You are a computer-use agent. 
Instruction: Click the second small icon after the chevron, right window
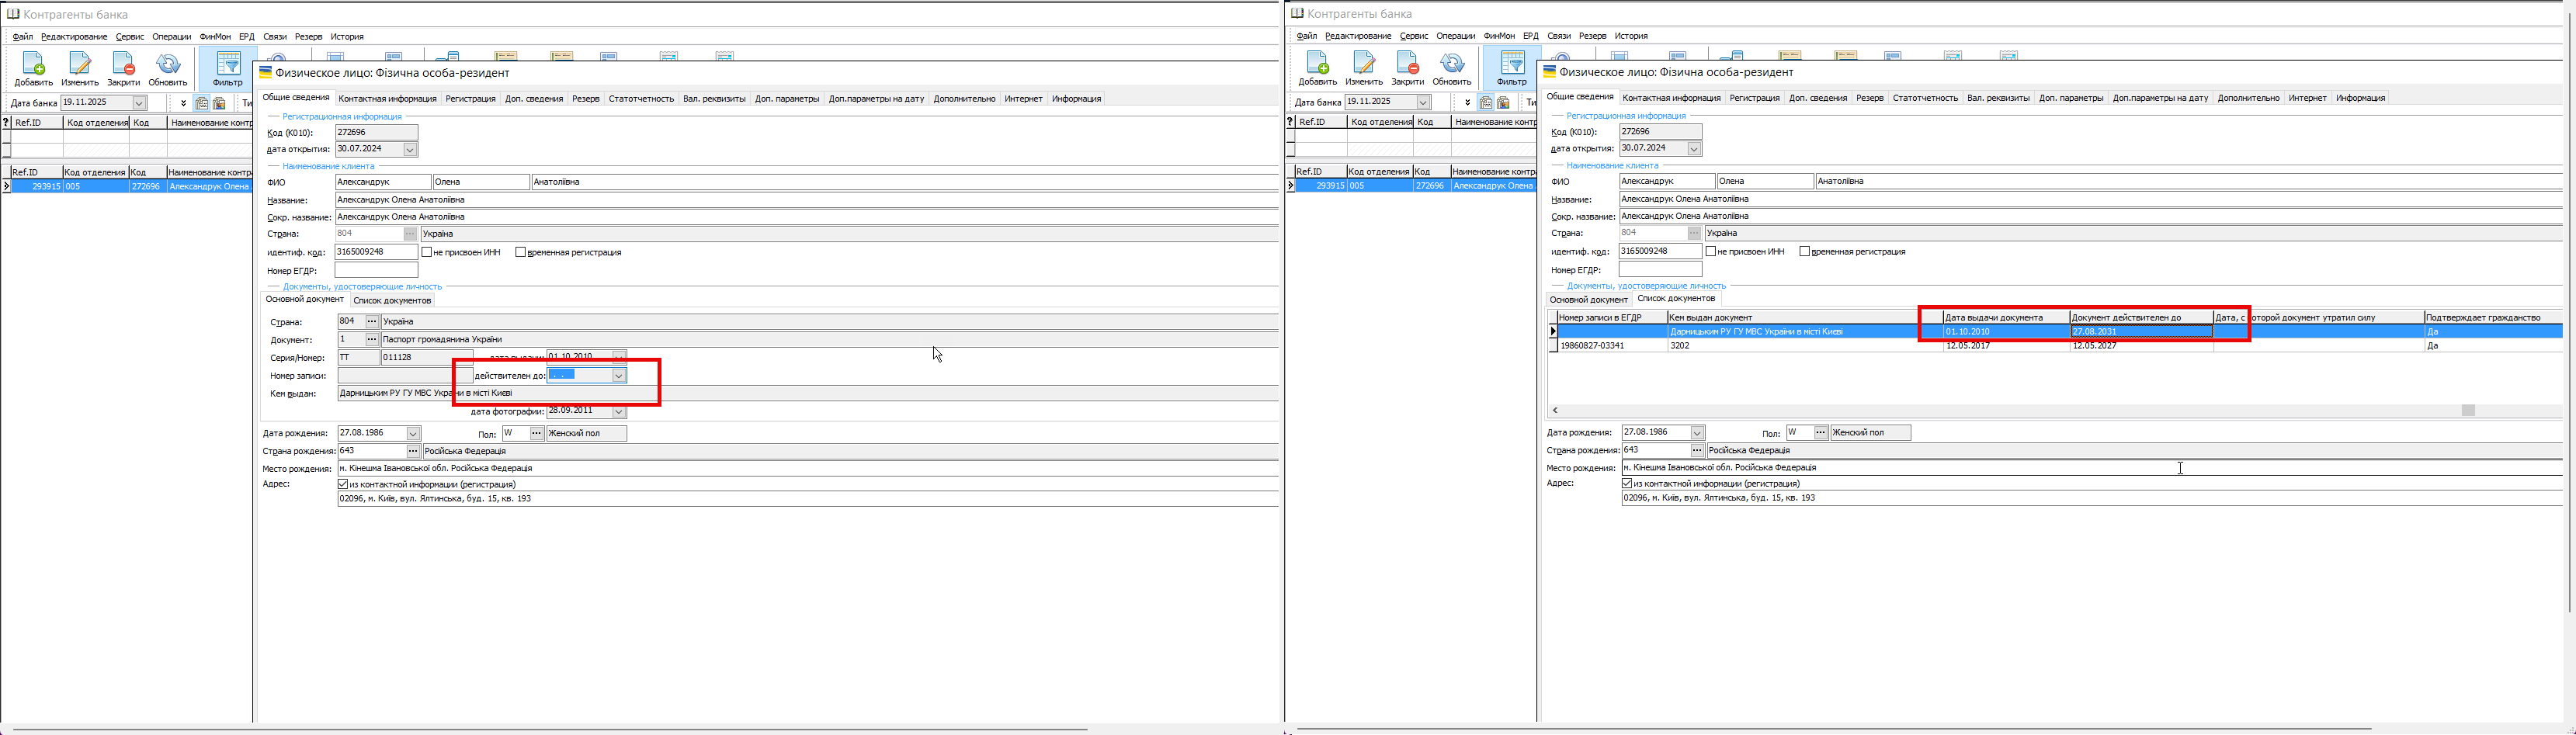pyautogui.click(x=1503, y=102)
